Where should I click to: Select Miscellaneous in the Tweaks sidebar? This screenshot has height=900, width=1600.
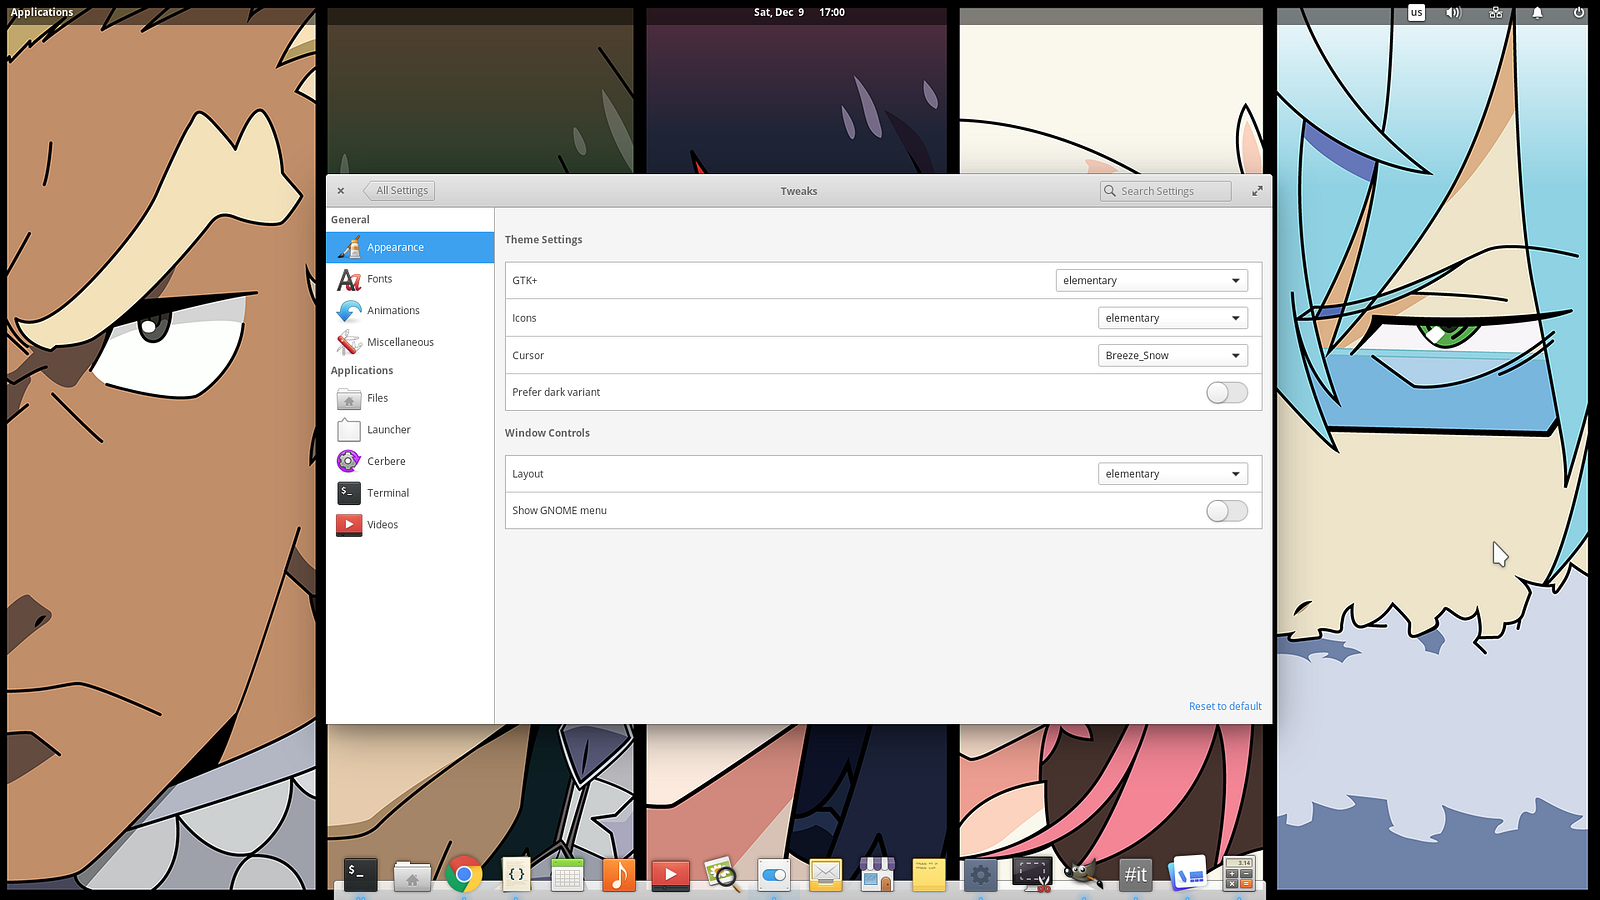tap(410, 342)
